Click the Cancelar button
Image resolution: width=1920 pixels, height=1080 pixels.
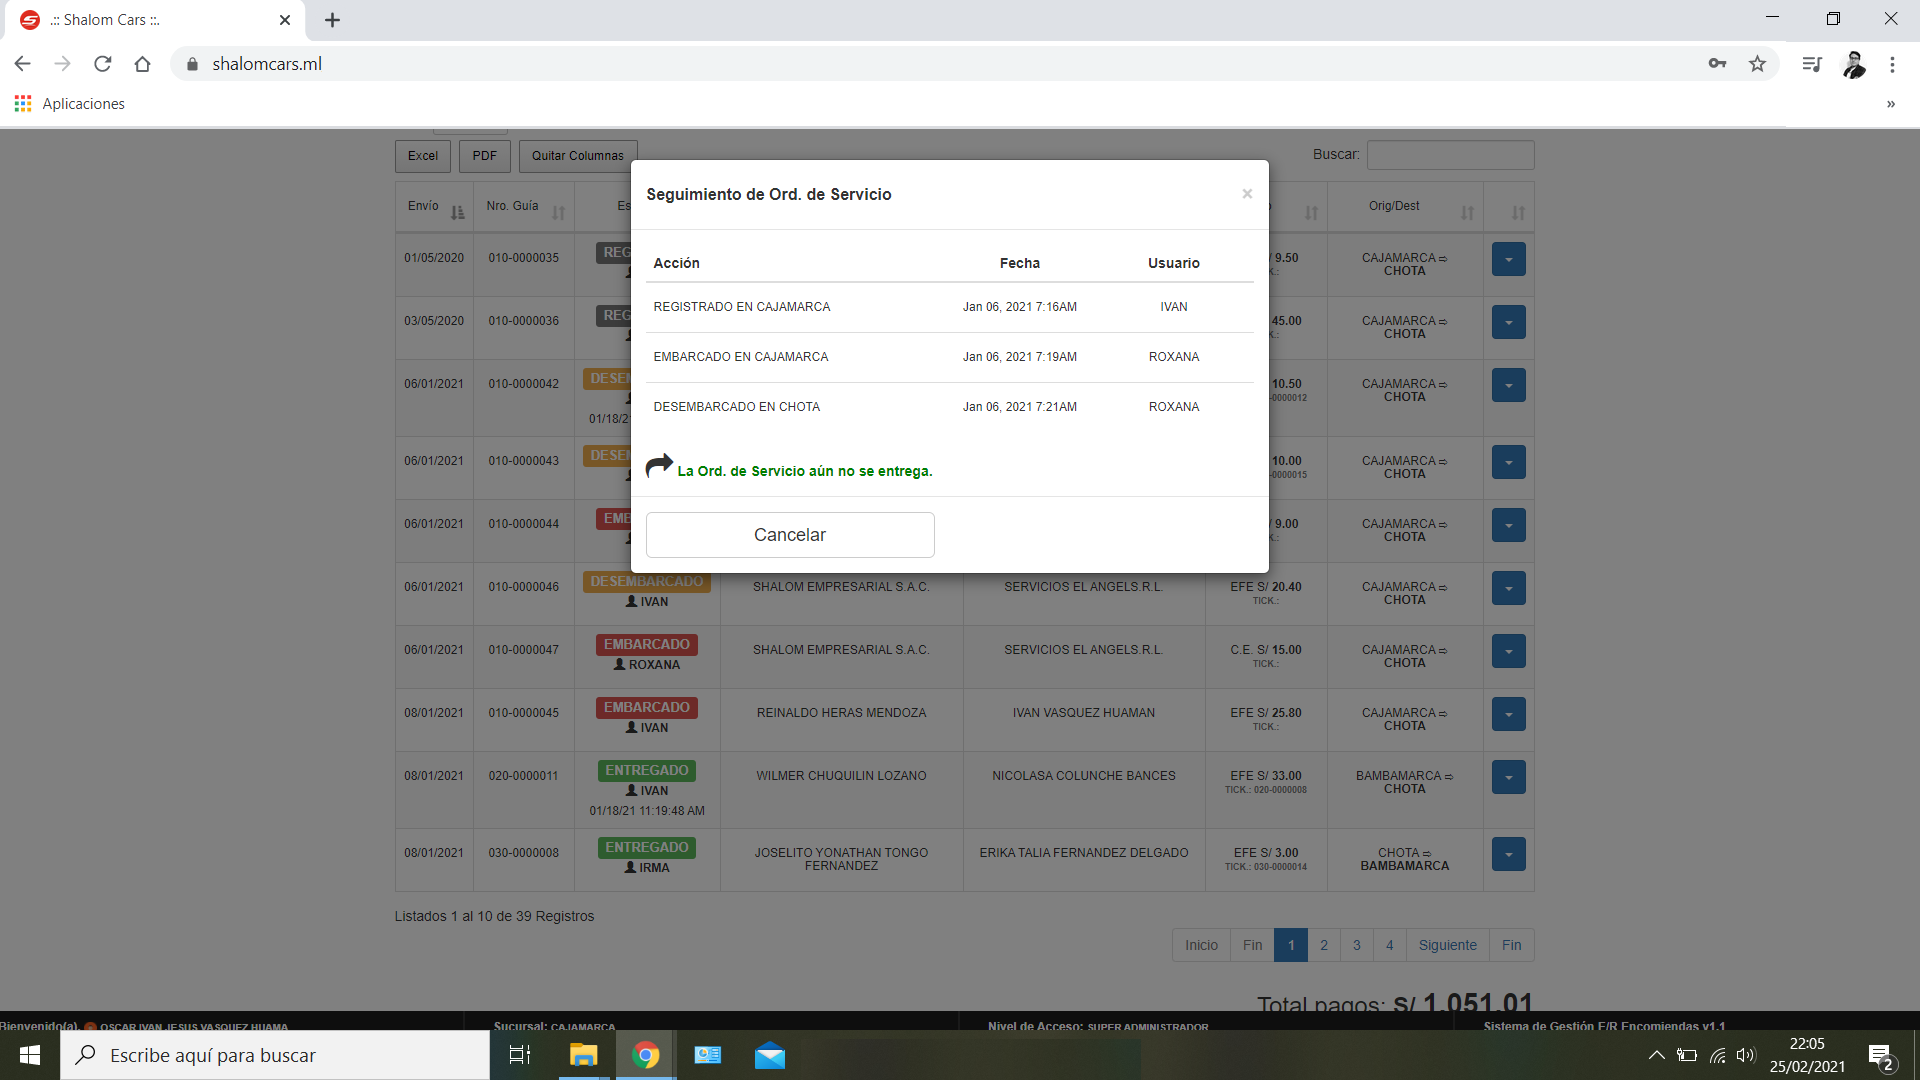tap(789, 535)
